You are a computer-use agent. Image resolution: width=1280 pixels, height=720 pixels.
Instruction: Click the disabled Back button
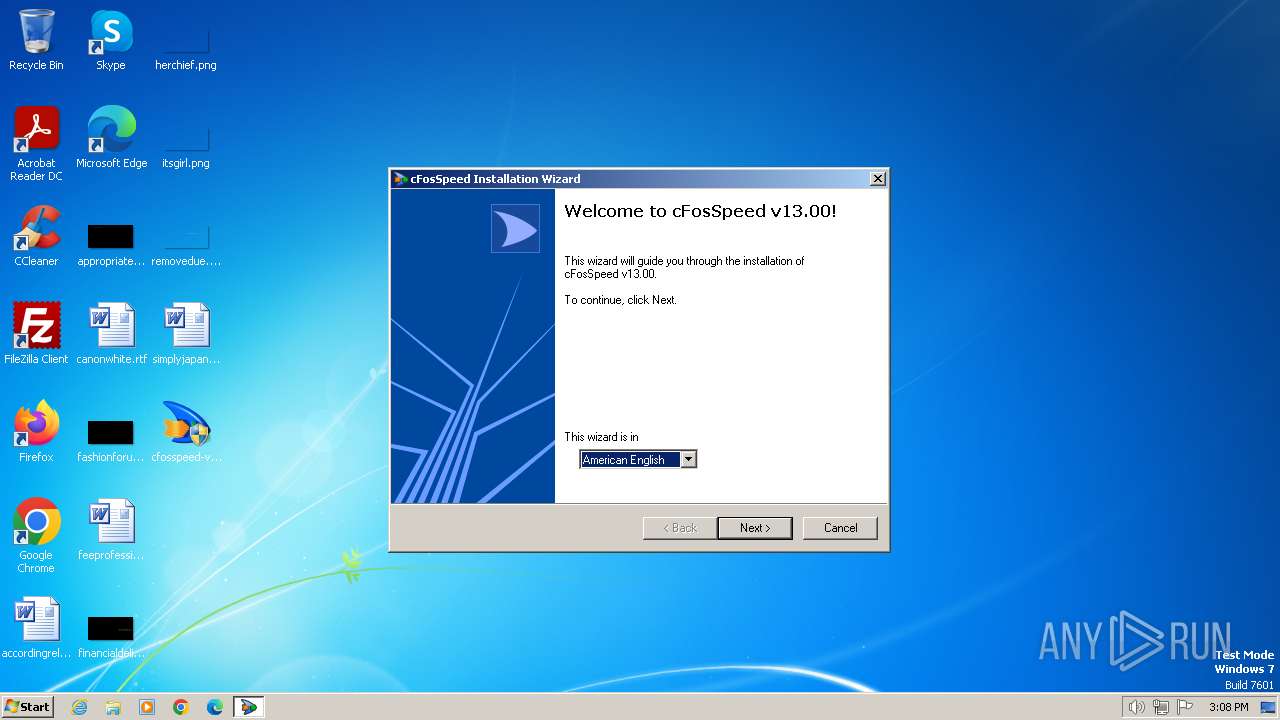coord(680,528)
